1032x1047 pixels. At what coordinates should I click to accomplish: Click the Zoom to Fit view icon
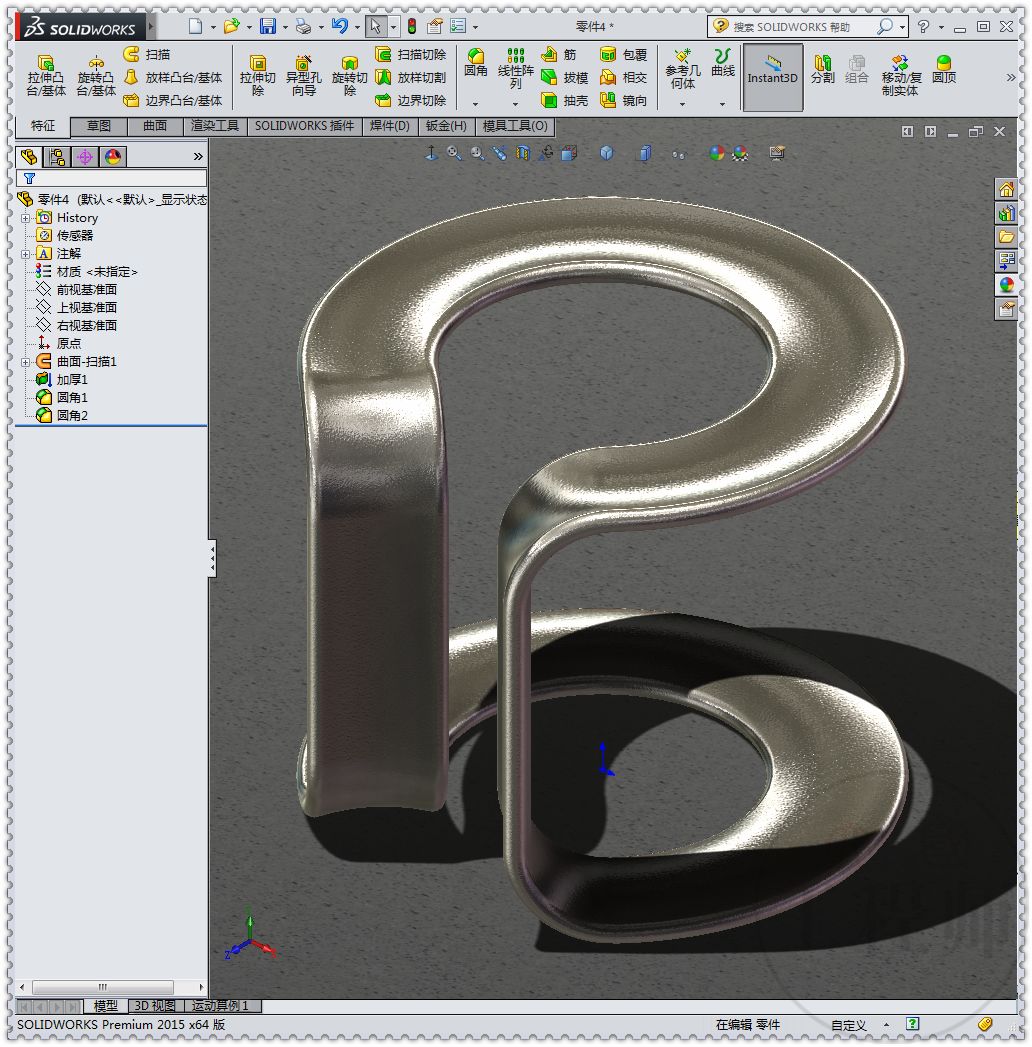tap(456, 153)
